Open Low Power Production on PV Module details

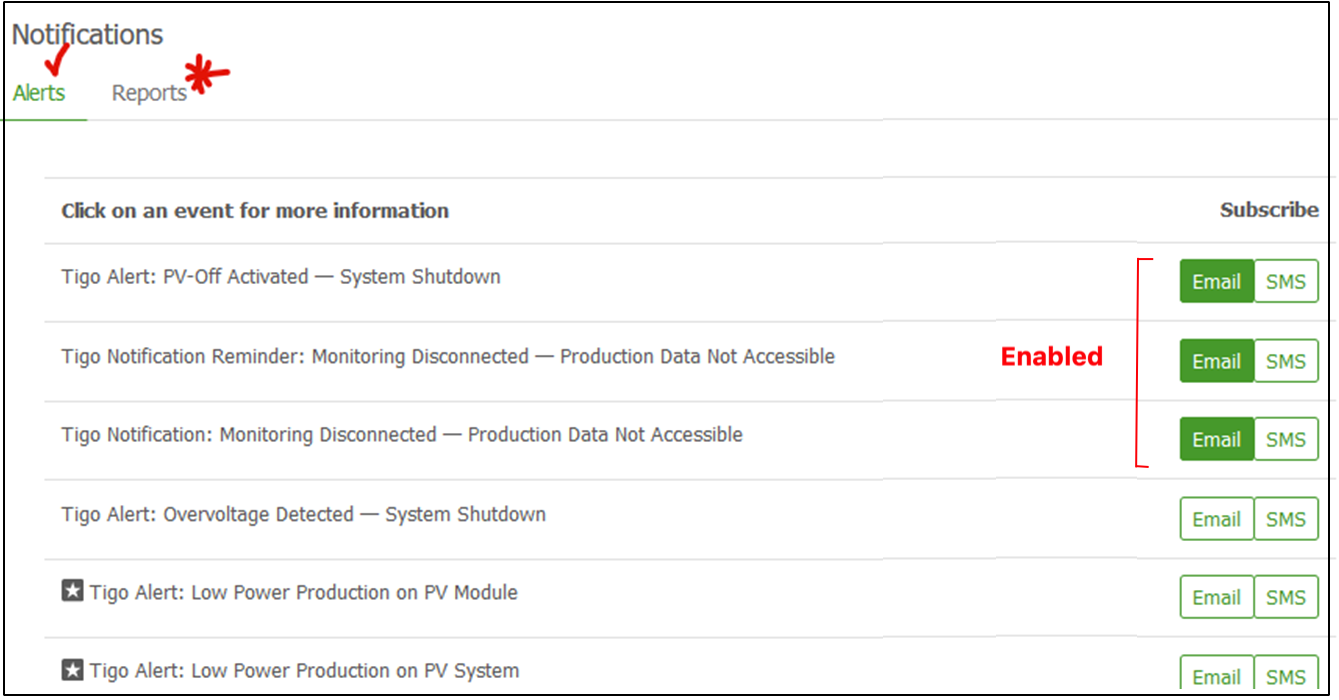[x=304, y=593]
